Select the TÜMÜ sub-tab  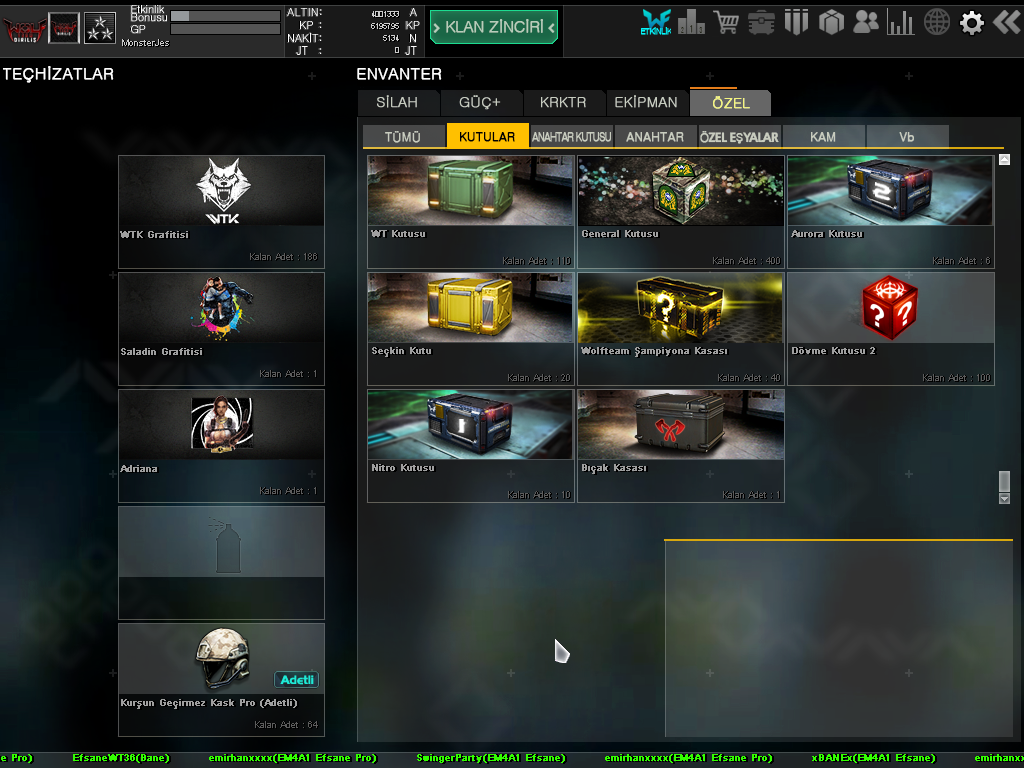(402, 137)
